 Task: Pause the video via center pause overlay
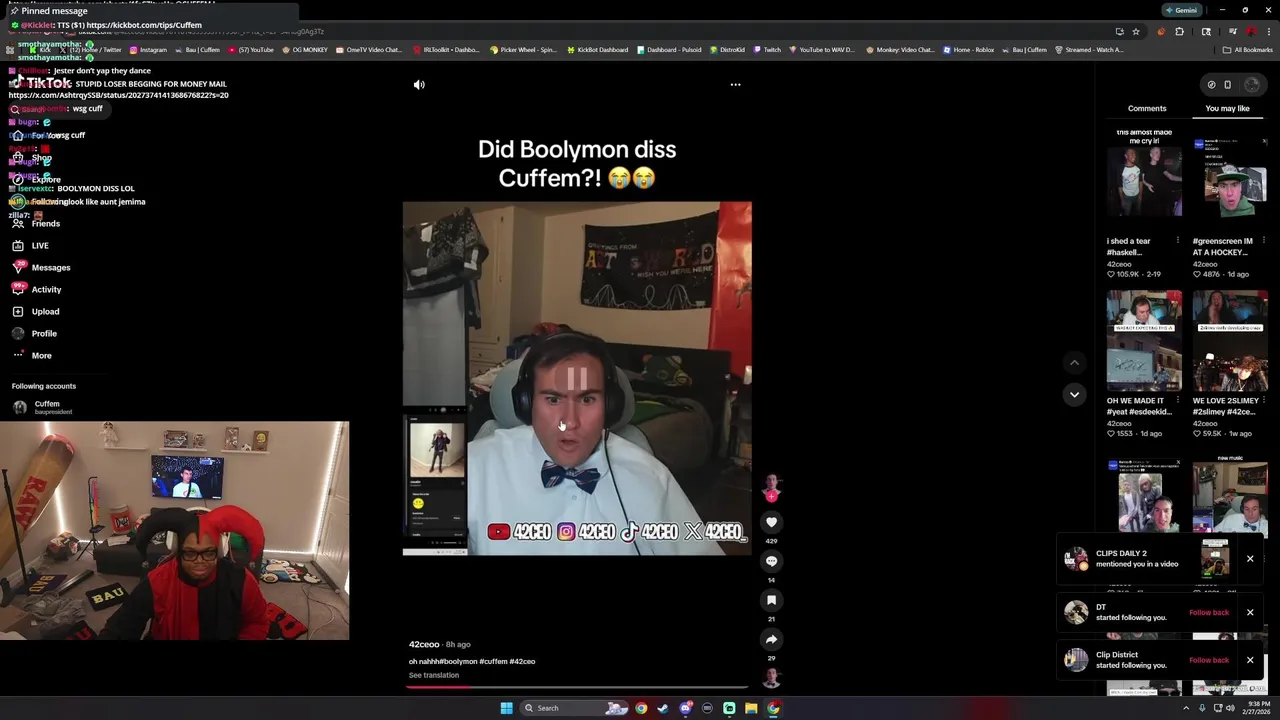(577, 378)
